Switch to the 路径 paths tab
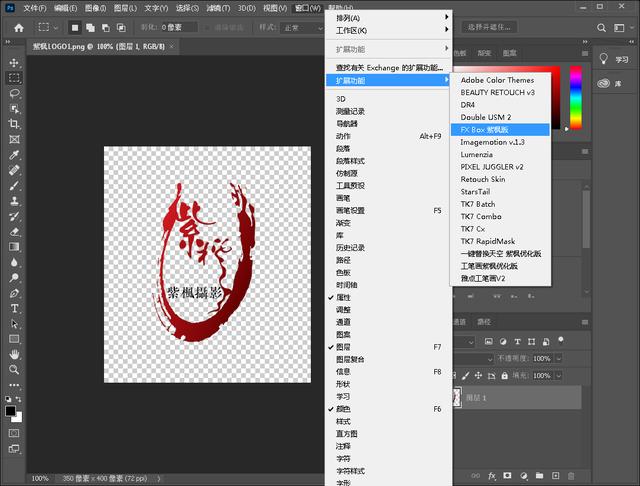Screen dimensions: 640x486 pos(484,322)
